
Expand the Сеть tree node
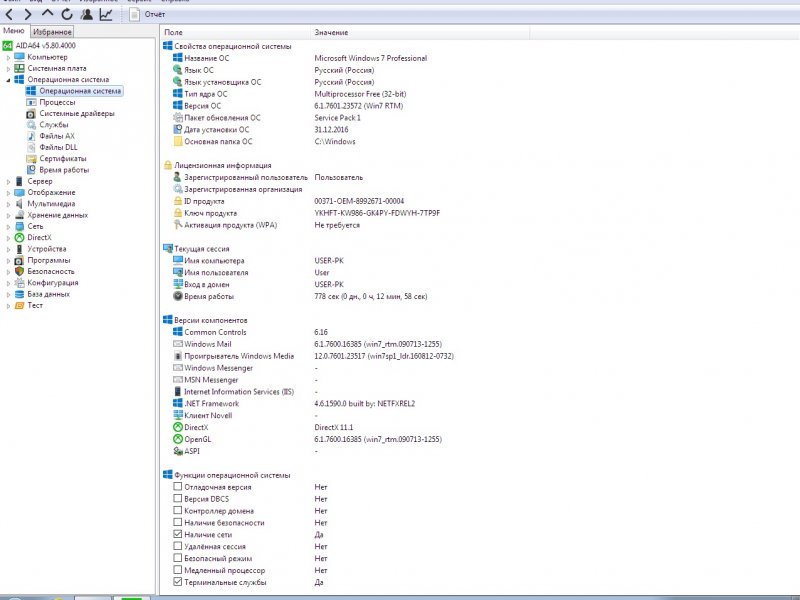point(8,227)
